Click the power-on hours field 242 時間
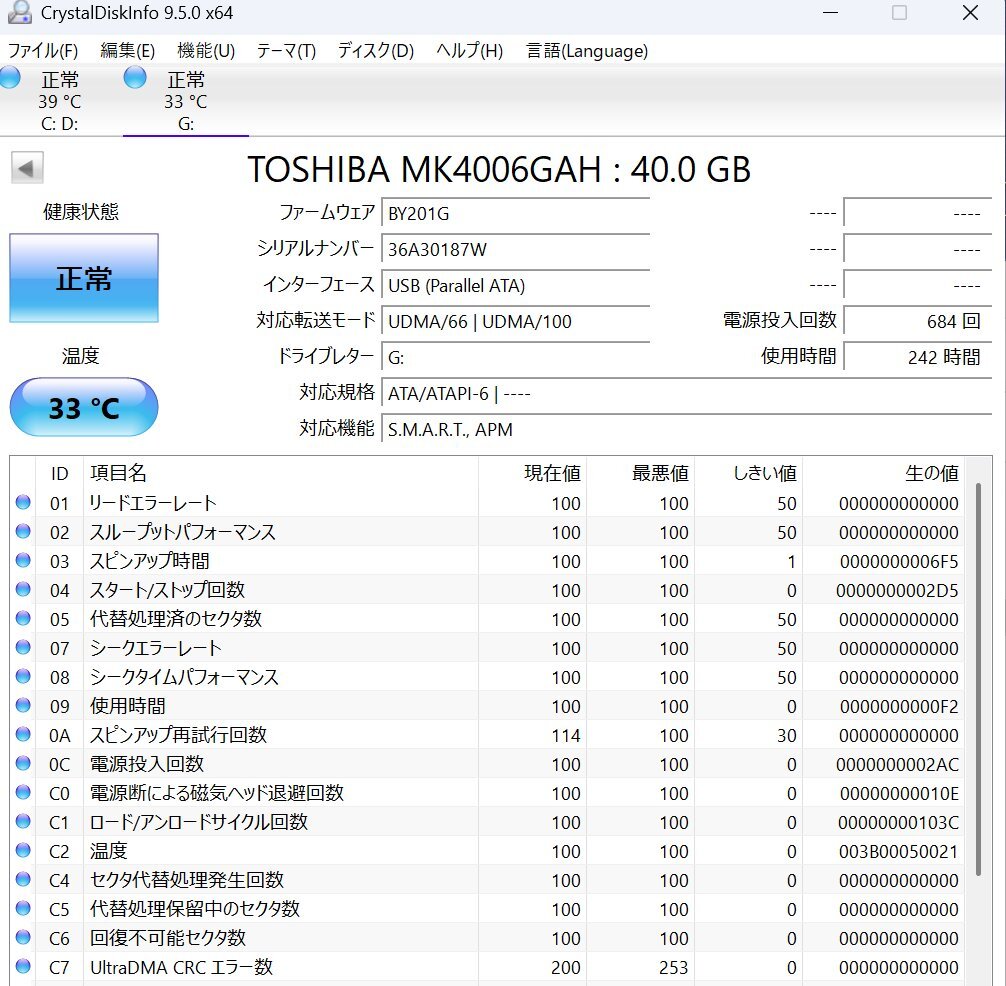The image size is (1006, 986). 917,357
